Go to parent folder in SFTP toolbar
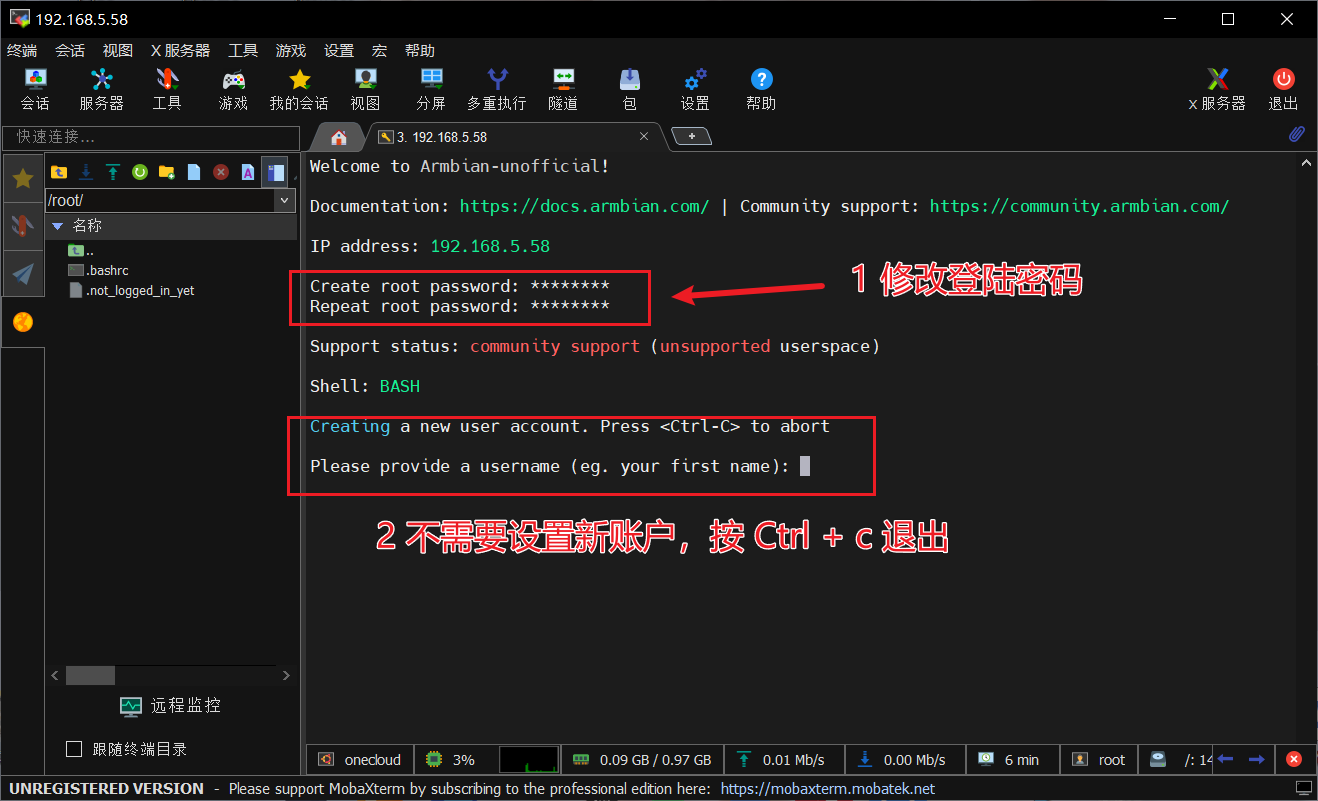 click(59, 172)
